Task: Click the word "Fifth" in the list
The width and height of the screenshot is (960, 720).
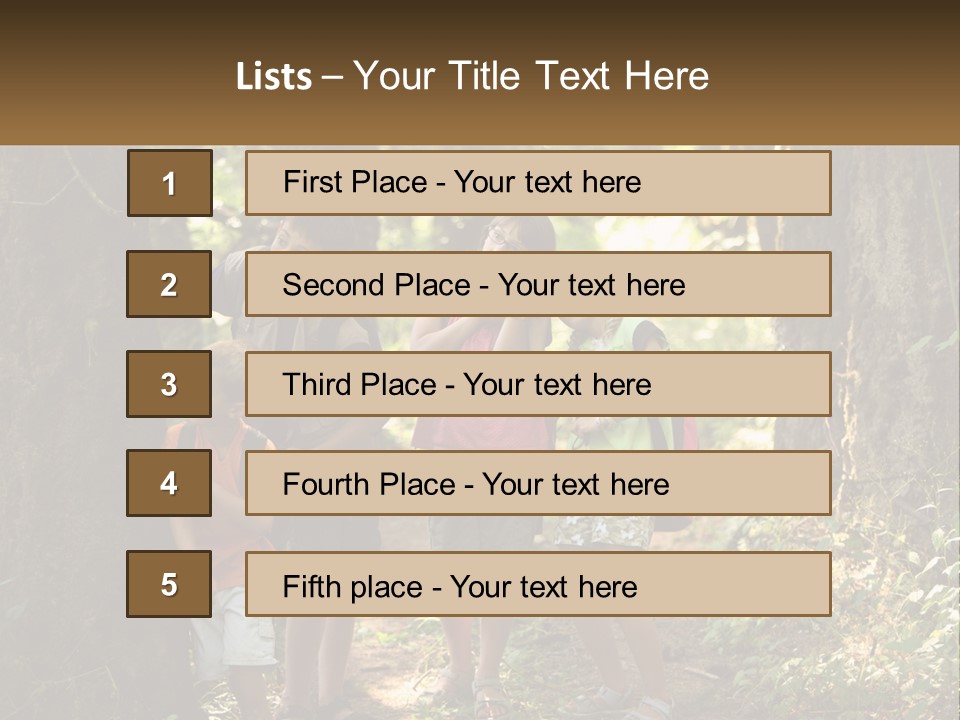Action: pos(311,586)
